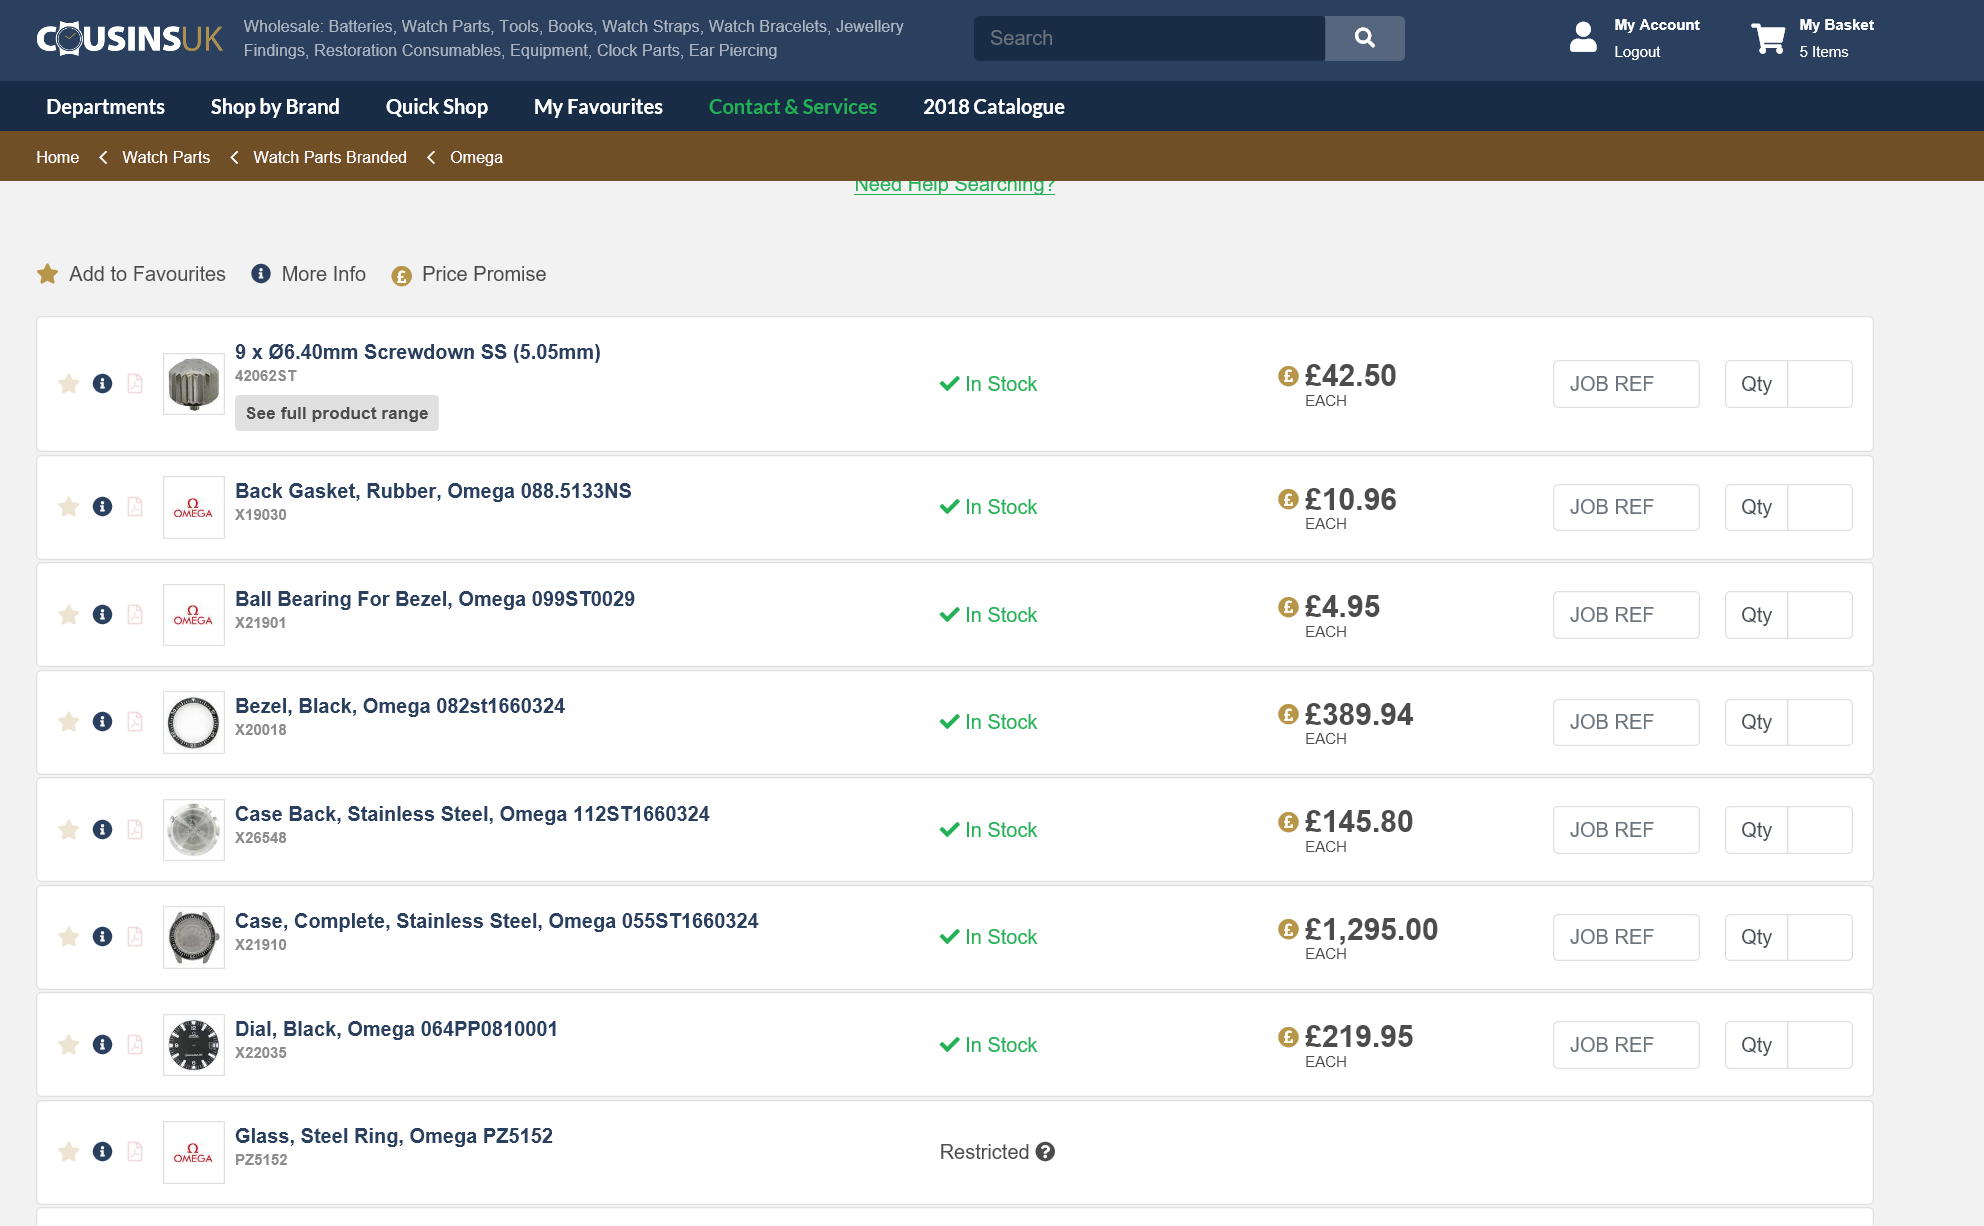
Task: Open the shopping basket icon
Action: tap(1768, 38)
